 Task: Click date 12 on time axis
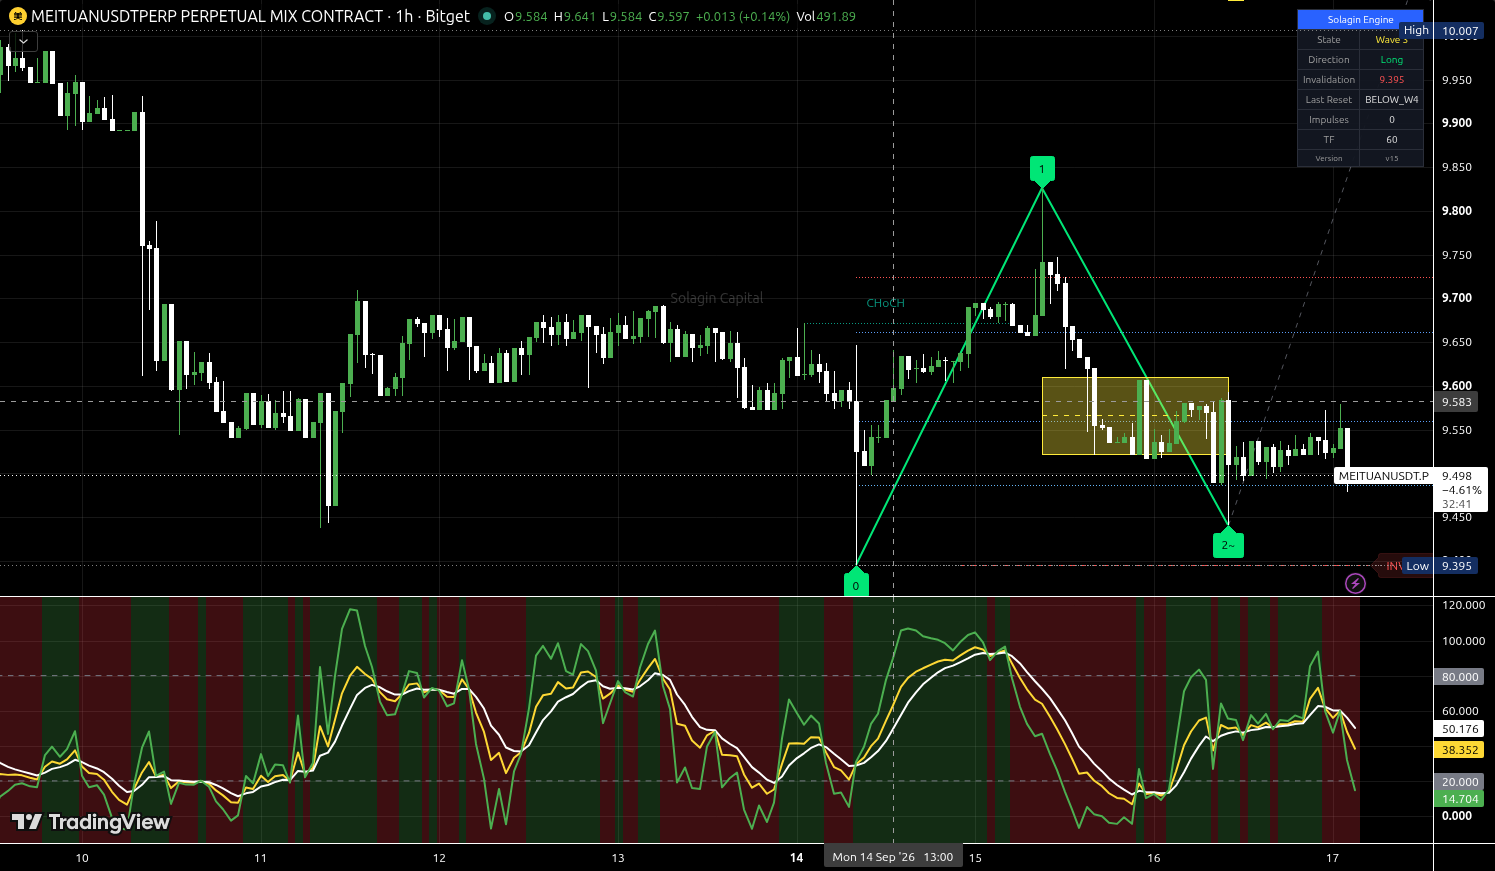(439, 858)
